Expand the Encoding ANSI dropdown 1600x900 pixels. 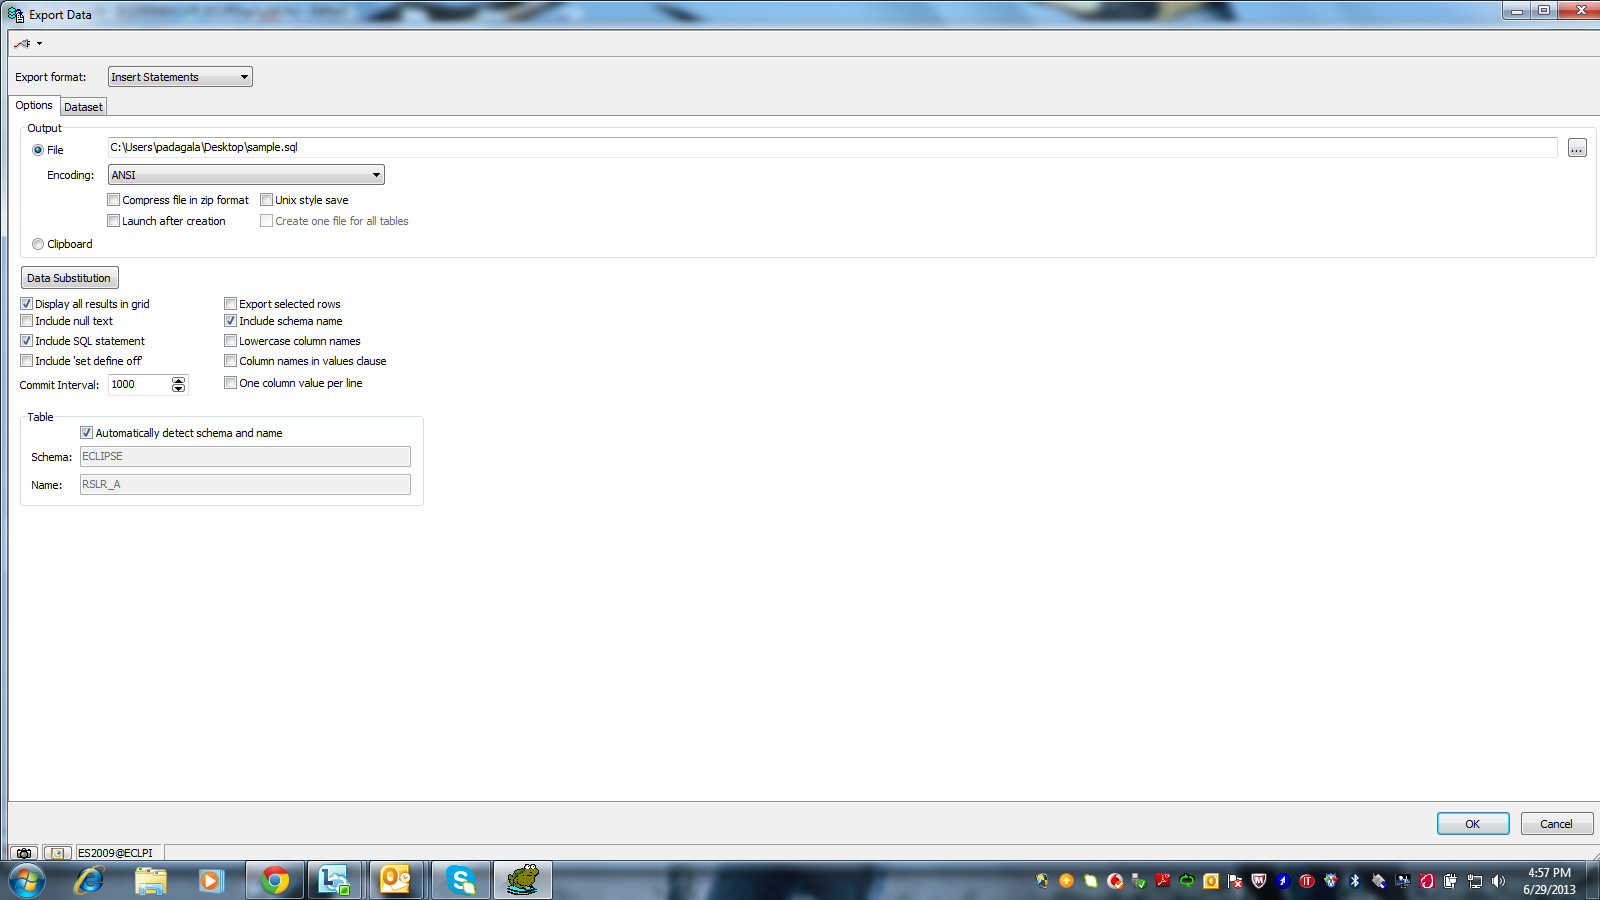(x=246, y=175)
